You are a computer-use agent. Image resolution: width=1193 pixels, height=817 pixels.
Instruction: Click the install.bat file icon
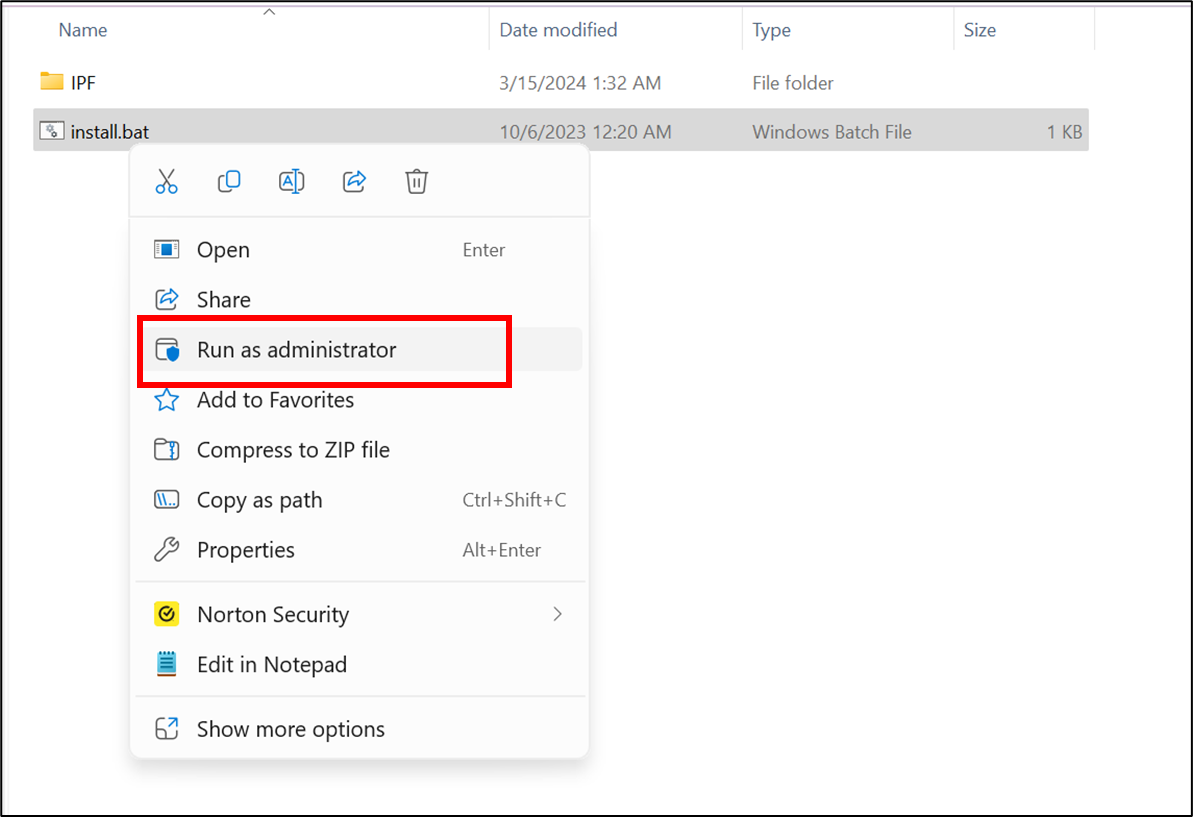[52, 131]
